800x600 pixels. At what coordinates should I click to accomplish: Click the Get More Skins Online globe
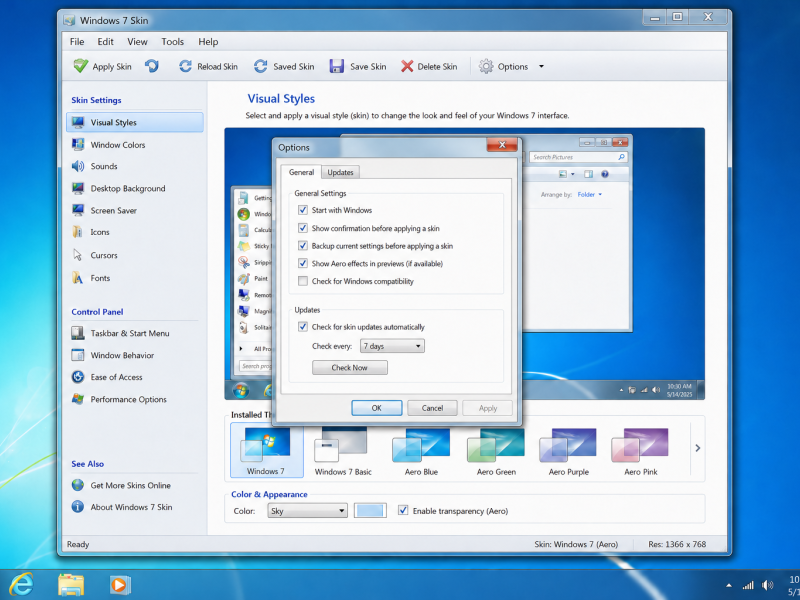tap(78, 485)
